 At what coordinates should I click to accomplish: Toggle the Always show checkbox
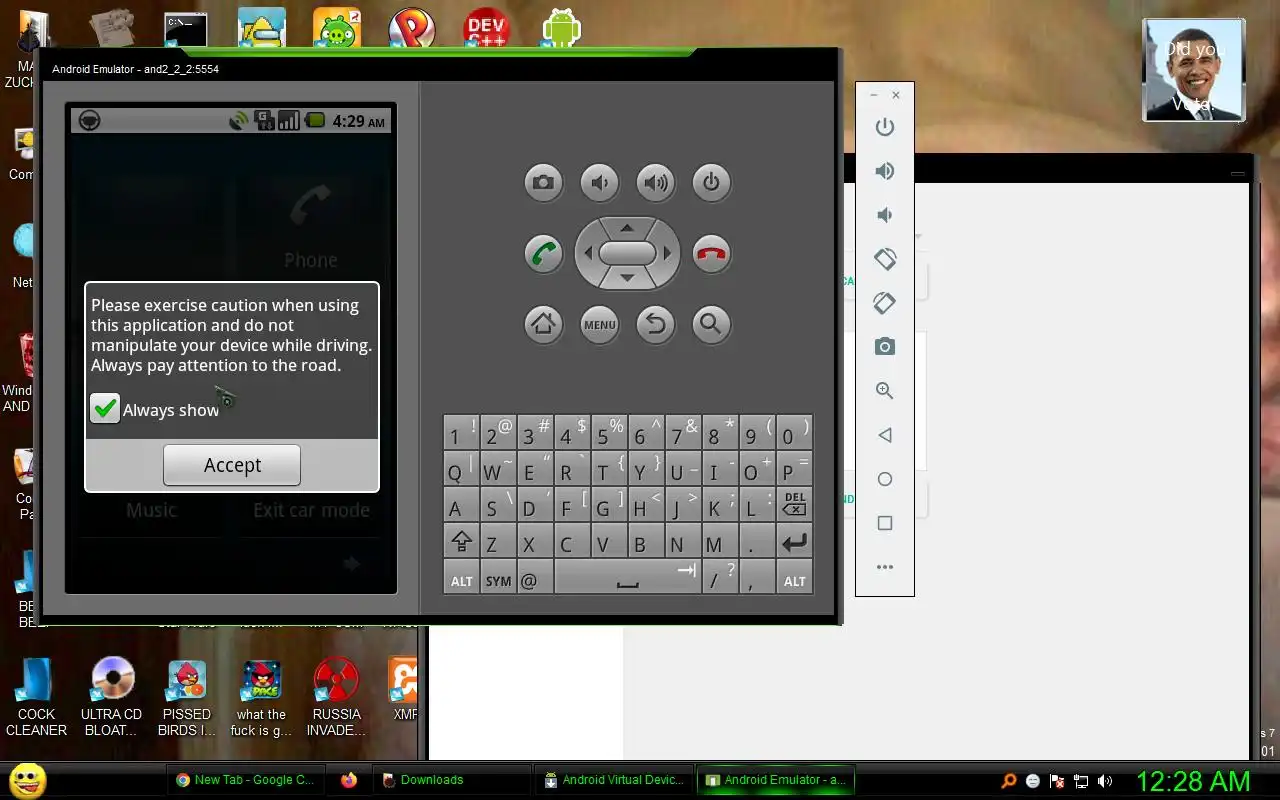pos(105,408)
